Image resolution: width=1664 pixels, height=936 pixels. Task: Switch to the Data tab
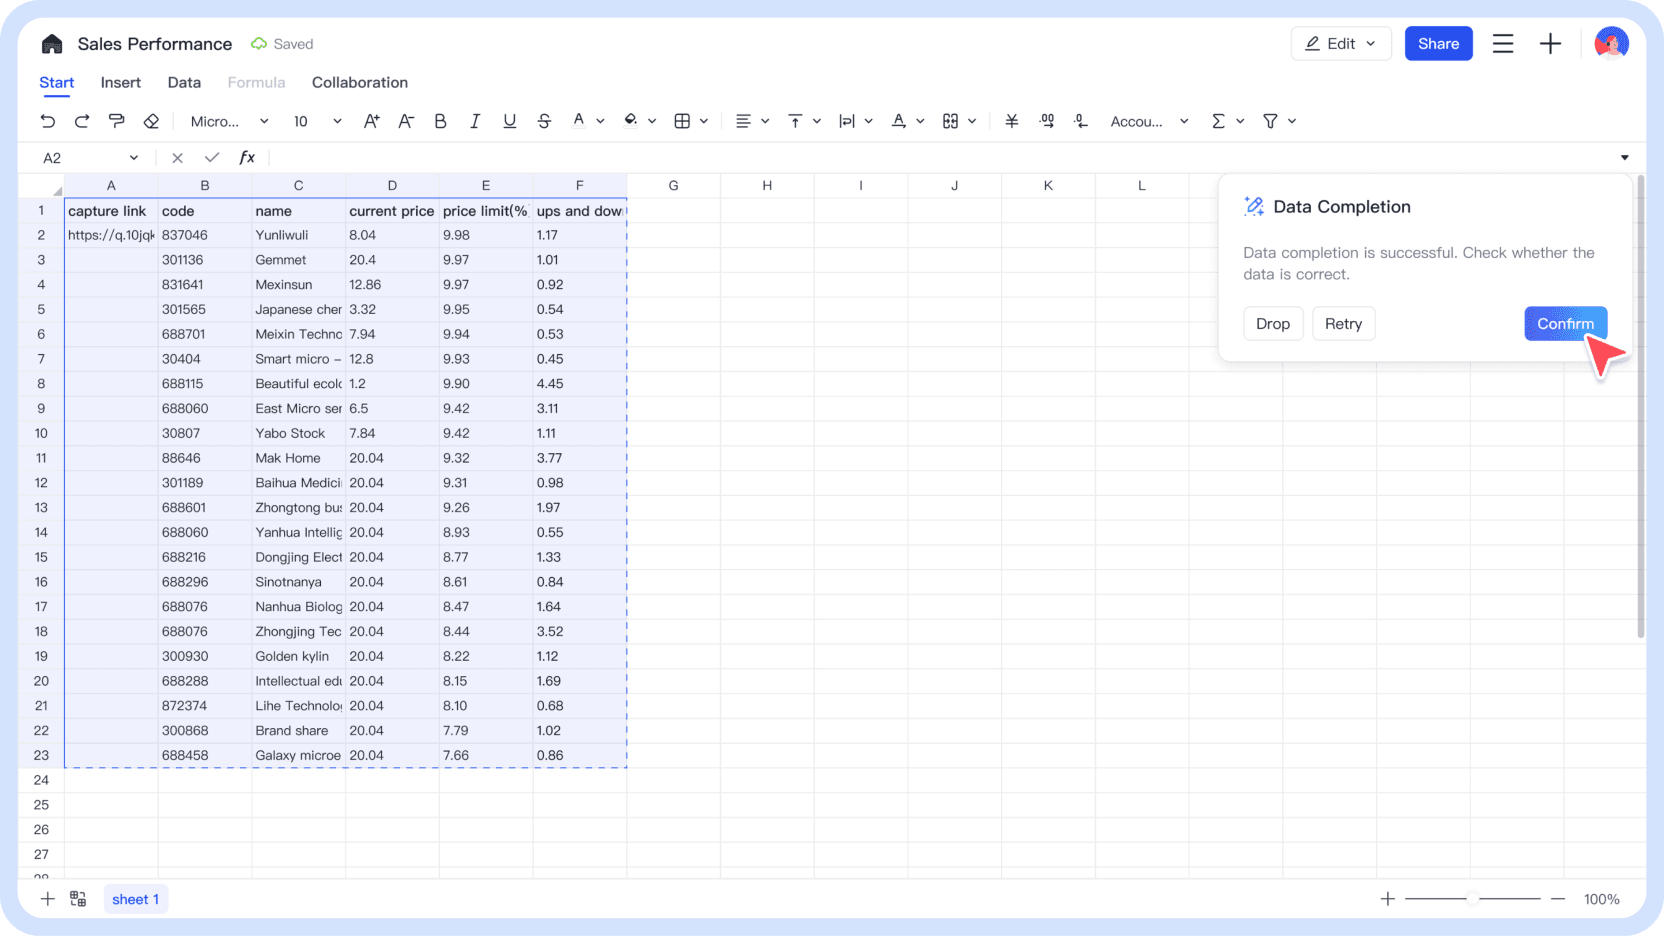(x=184, y=83)
